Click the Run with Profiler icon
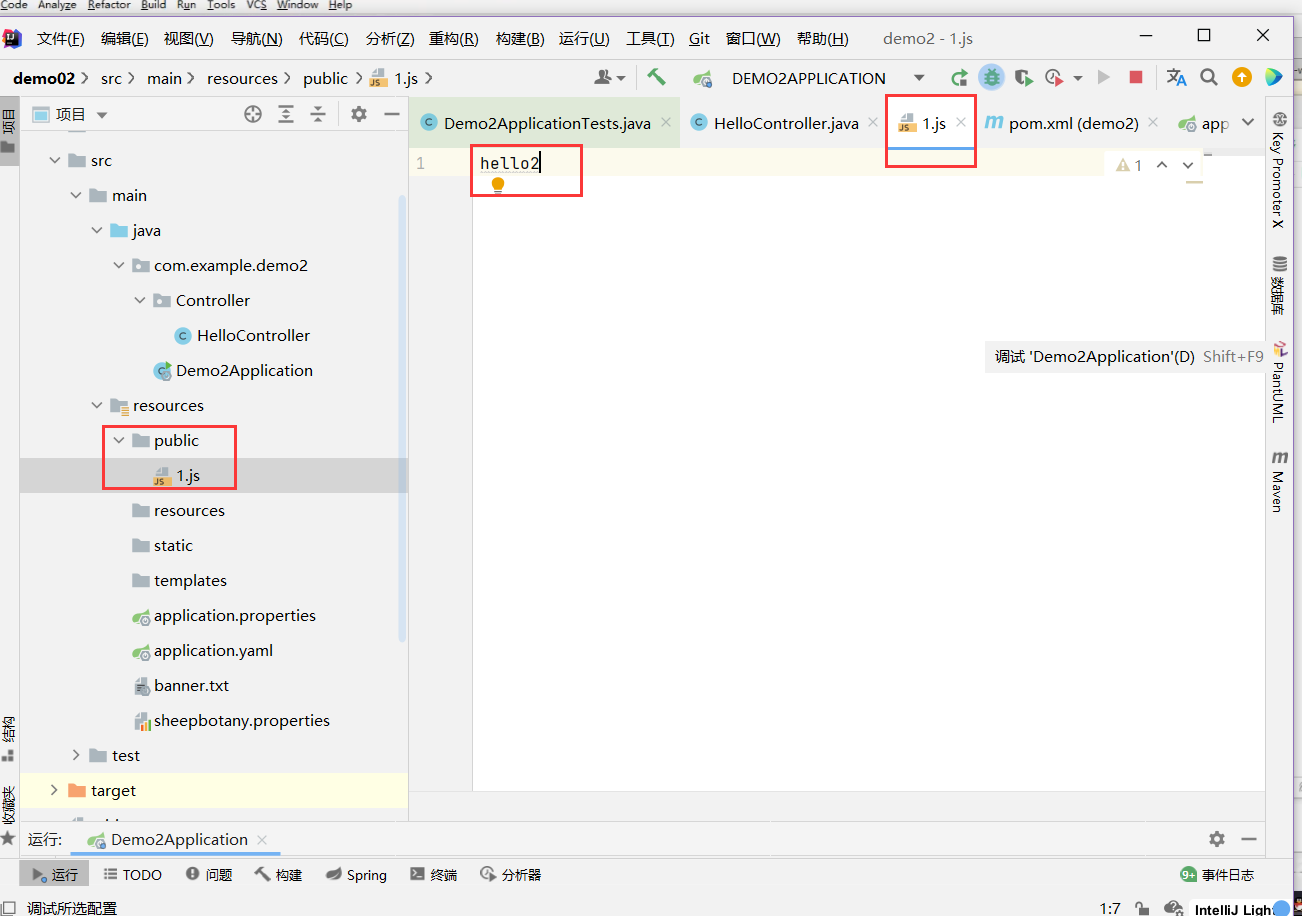Viewport: 1302px width, 916px height. tap(1054, 77)
